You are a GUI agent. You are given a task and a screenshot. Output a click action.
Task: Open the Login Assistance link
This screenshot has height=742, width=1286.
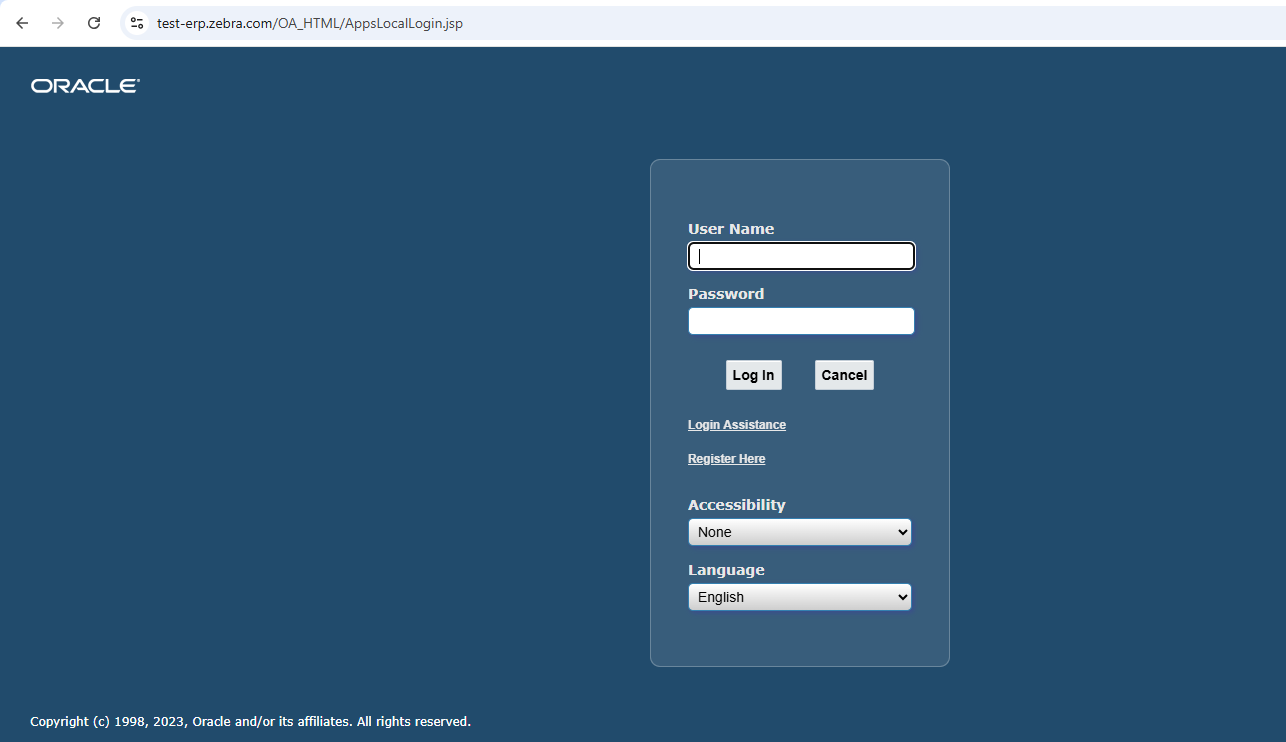[x=736, y=425]
